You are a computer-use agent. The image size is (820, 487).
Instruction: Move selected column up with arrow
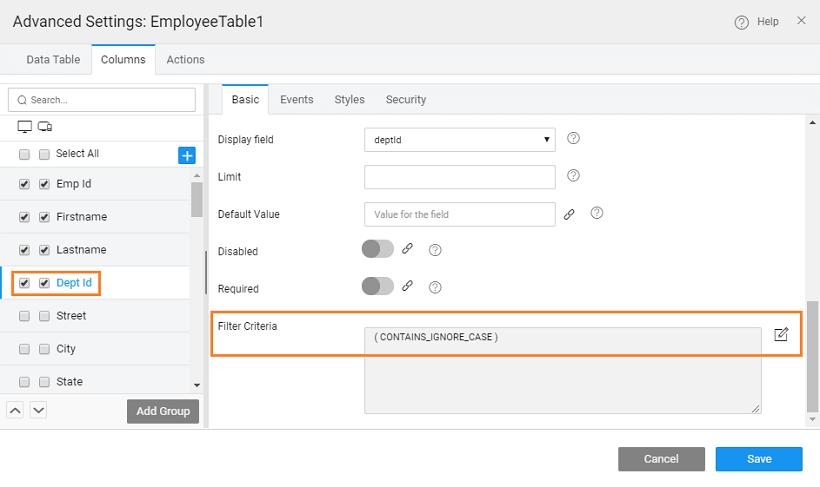[x=16, y=410]
